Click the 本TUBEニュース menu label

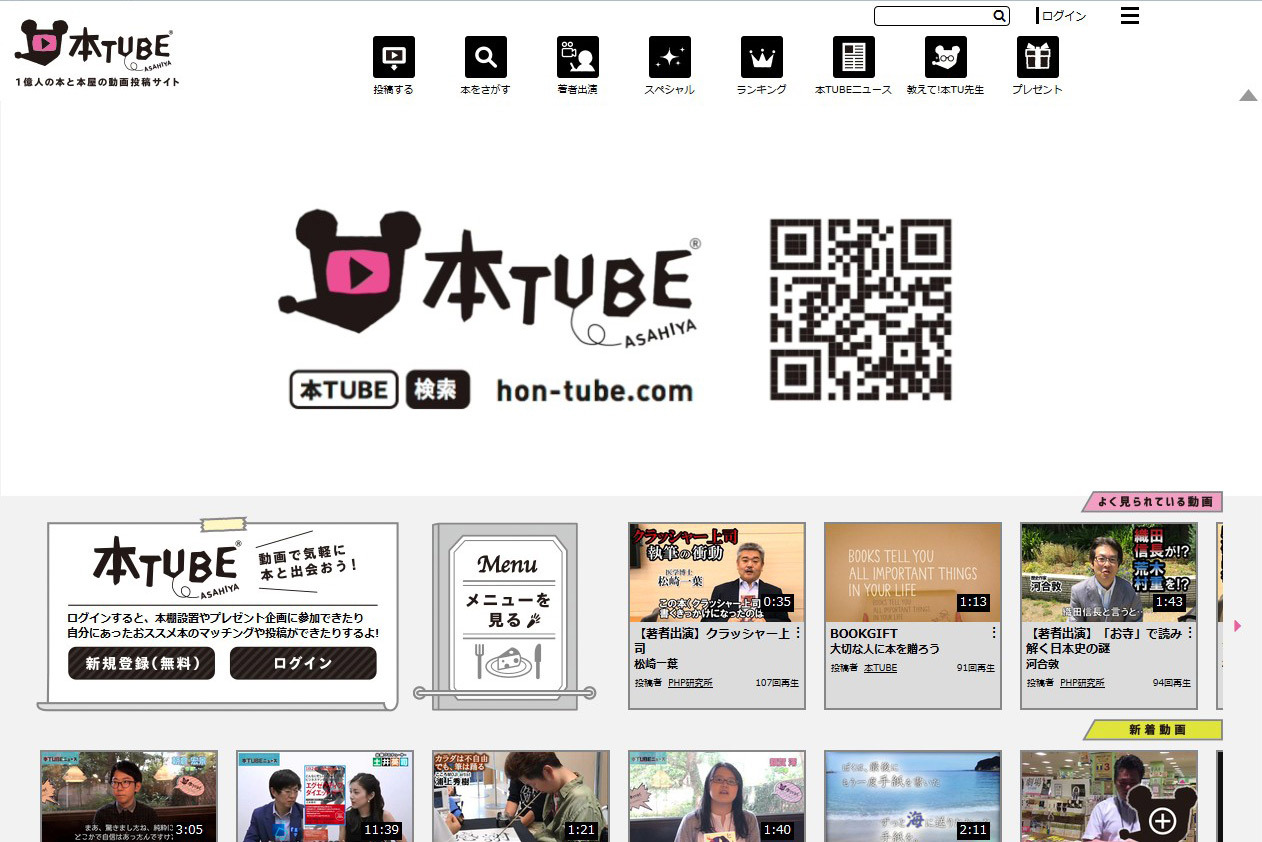[x=854, y=89]
